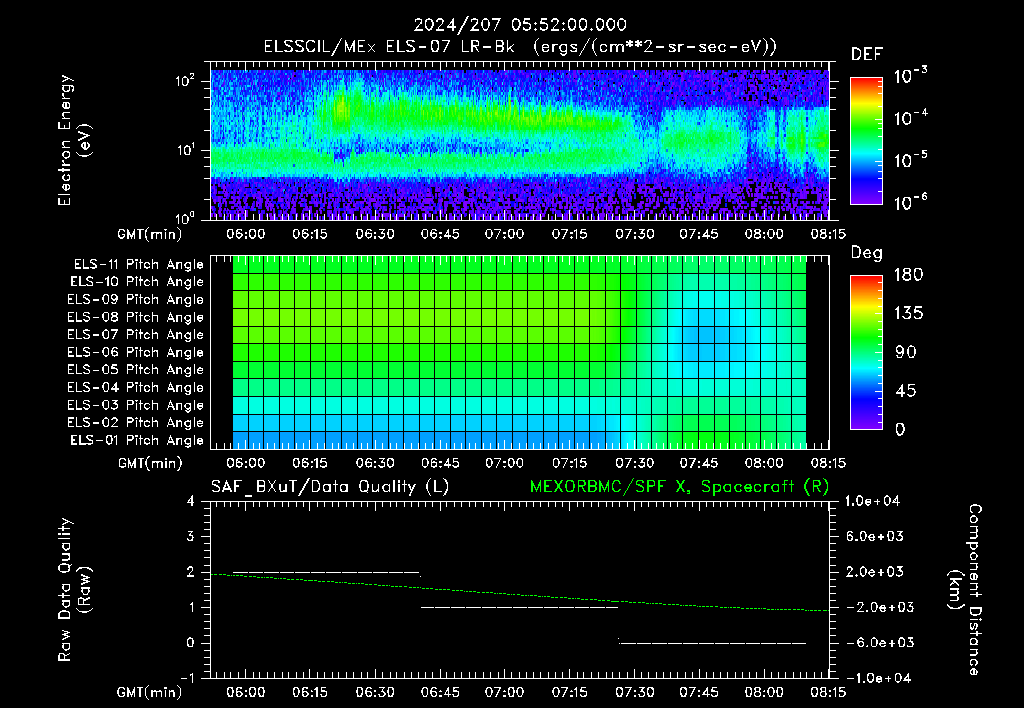Viewport: 1024px width, 708px height.
Task: Click the 07:45 tick under the pitch angle panel
Action: [699, 463]
